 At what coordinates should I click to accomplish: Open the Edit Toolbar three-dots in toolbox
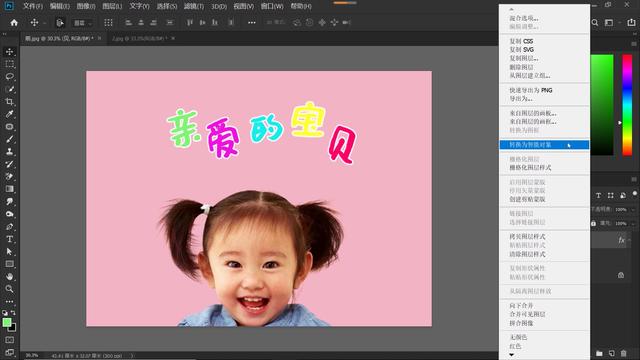9,301
